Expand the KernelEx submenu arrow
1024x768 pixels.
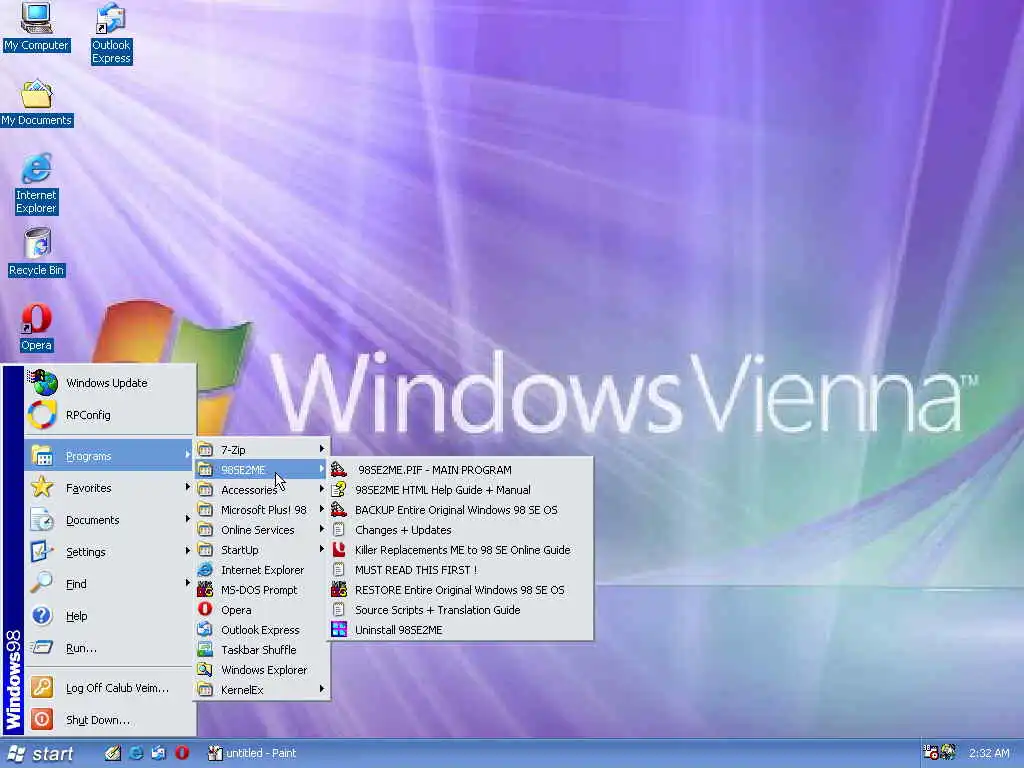click(321, 689)
